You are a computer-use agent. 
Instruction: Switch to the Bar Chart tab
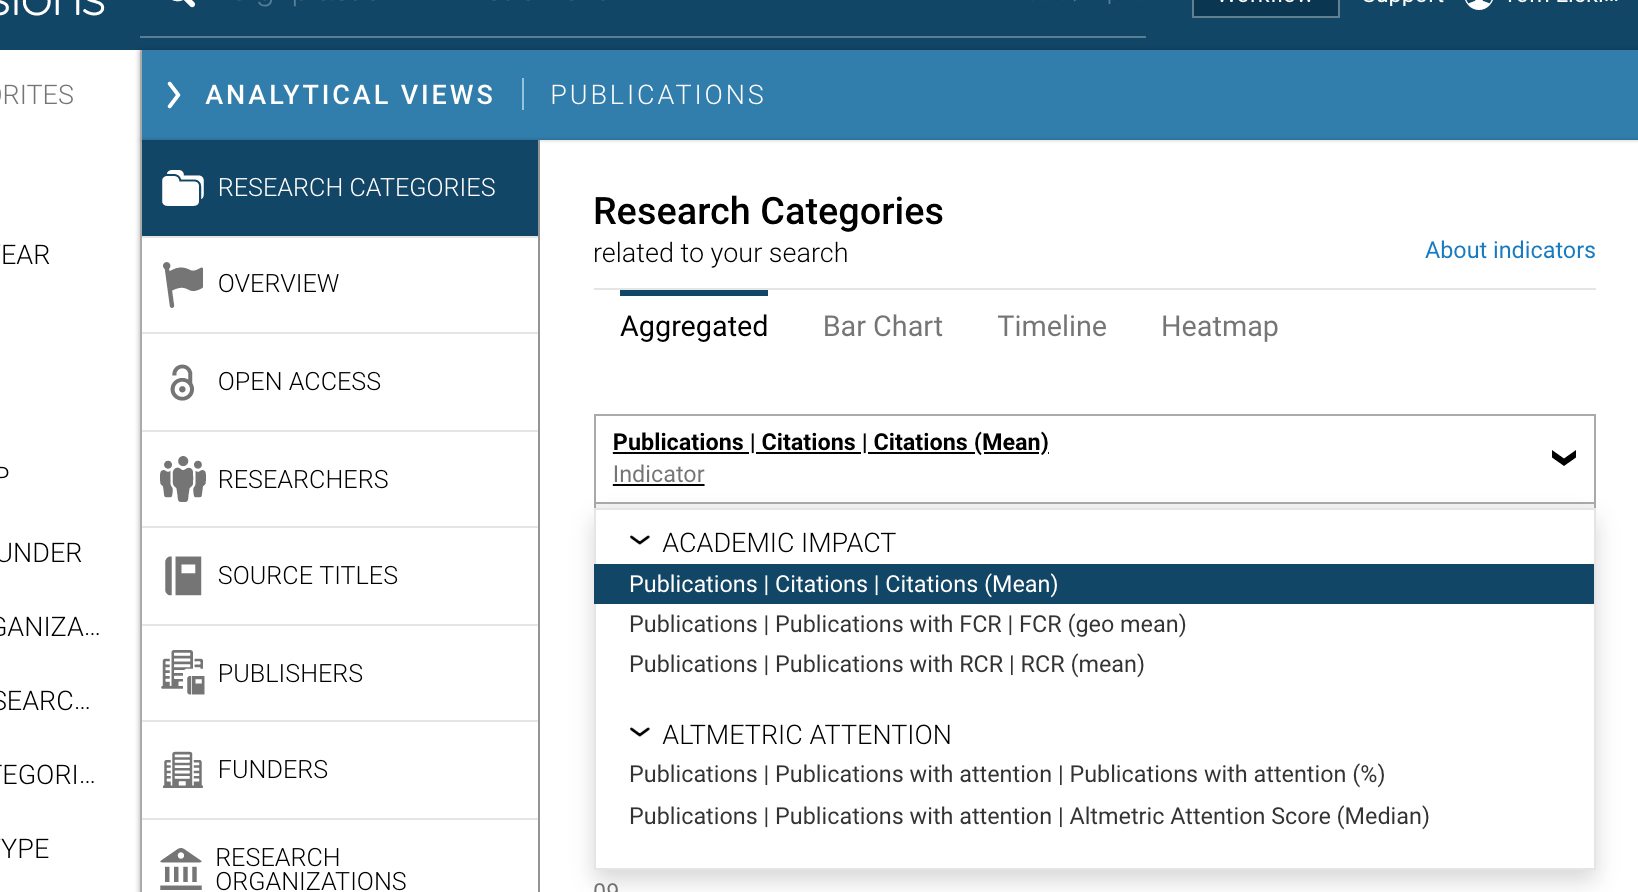(x=882, y=327)
